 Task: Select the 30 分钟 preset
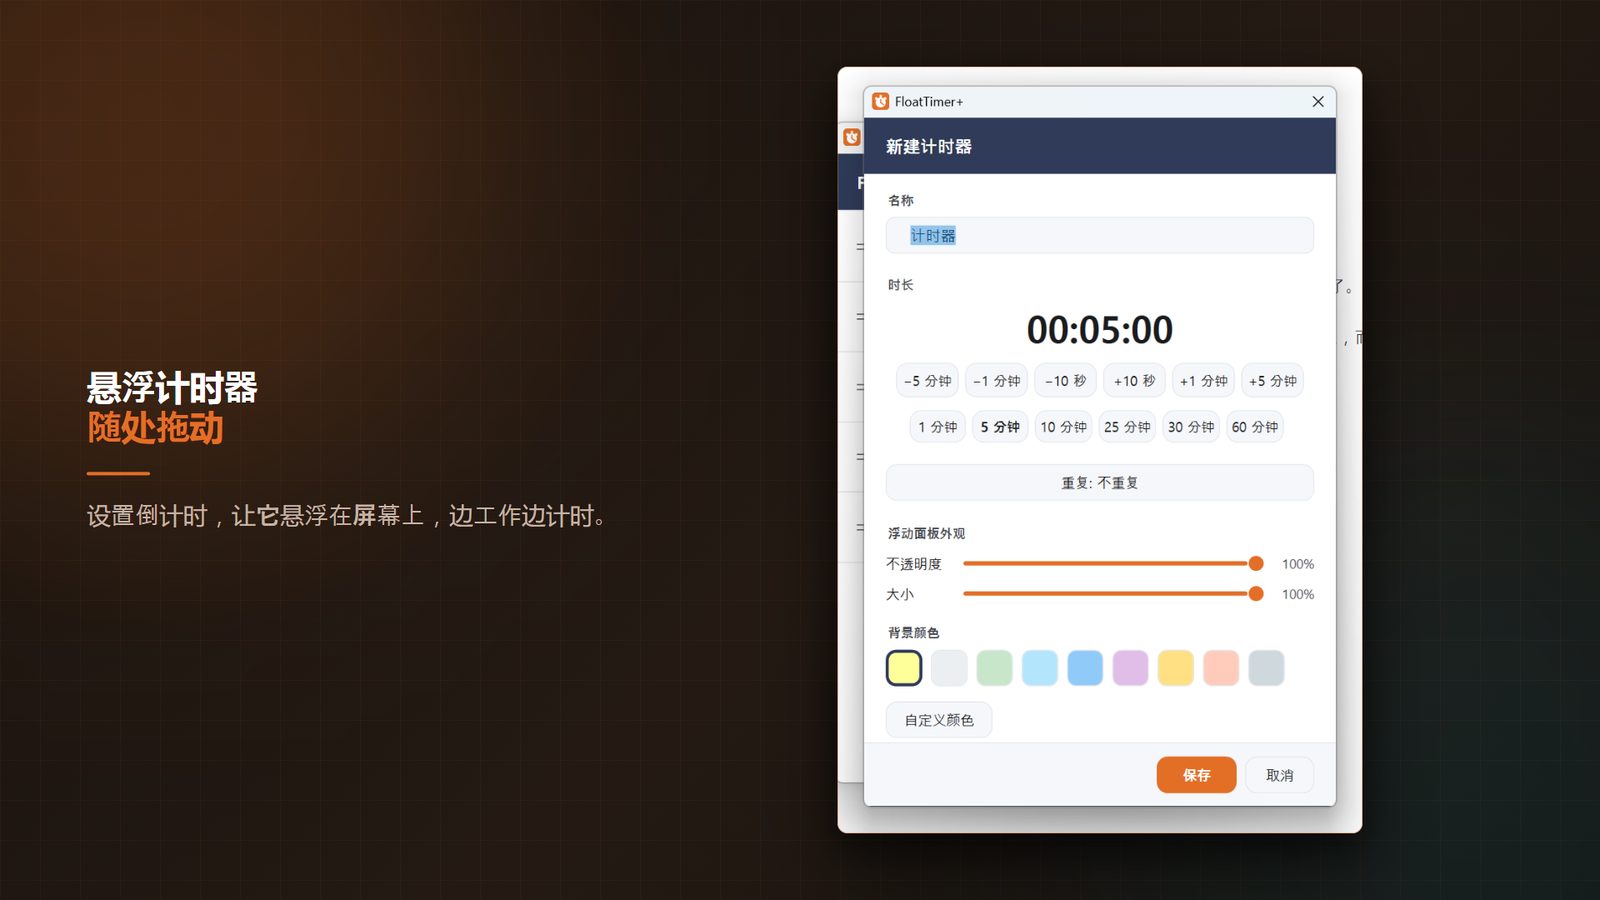click(x=1191, y=427)
